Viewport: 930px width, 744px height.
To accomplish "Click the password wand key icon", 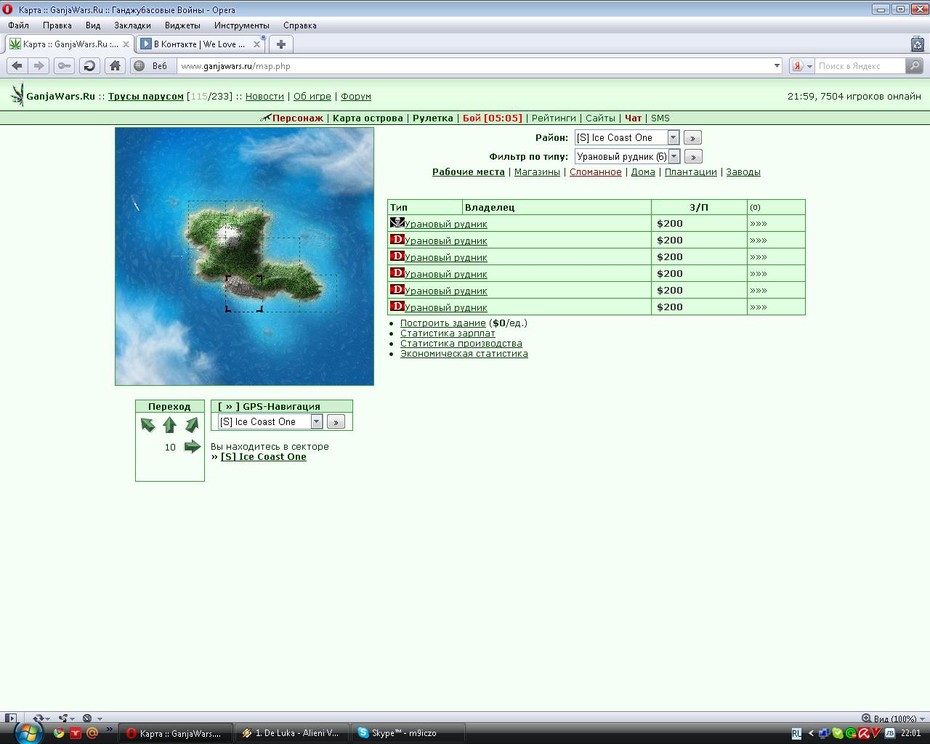I will point(64,66).
